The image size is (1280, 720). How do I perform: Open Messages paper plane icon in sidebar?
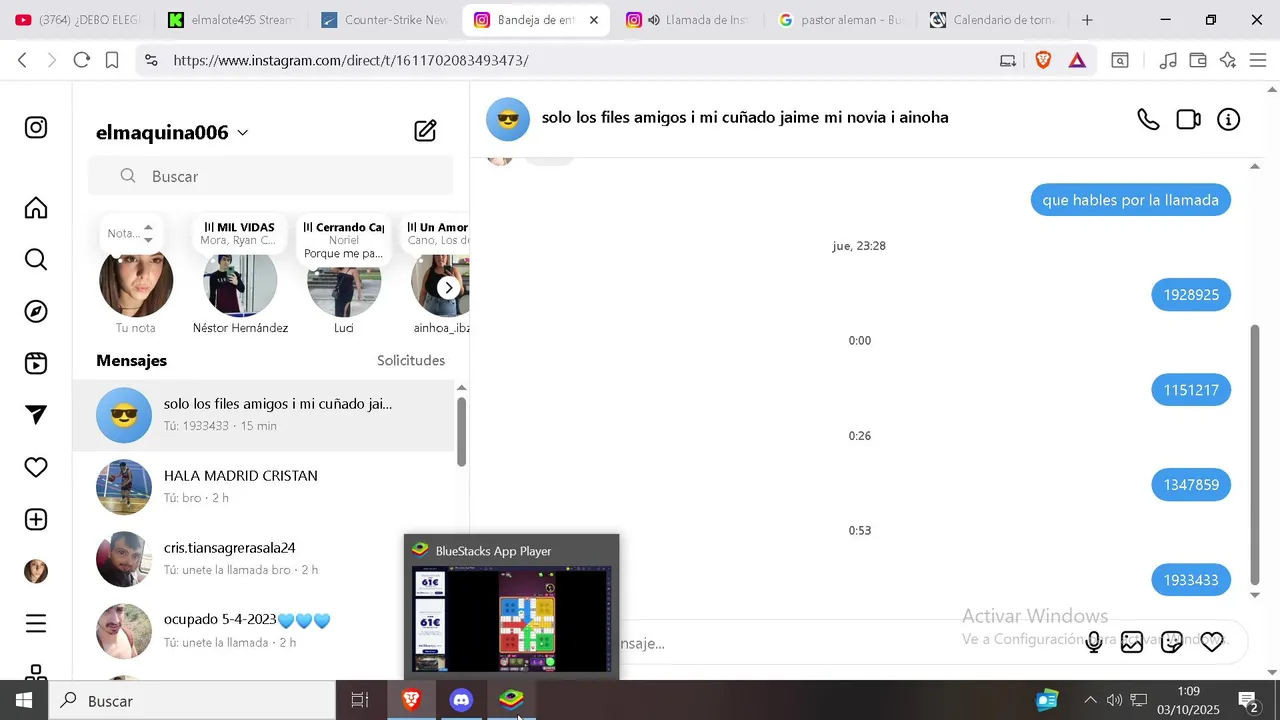pyautogui.click(x=36, y=415)
